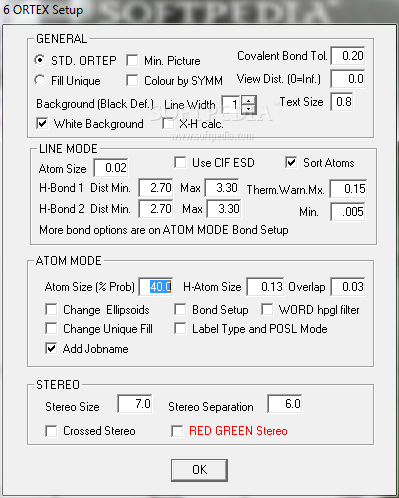Click the Text Size input field
This screenshot has width=399, height=498.
pos(342,102)
